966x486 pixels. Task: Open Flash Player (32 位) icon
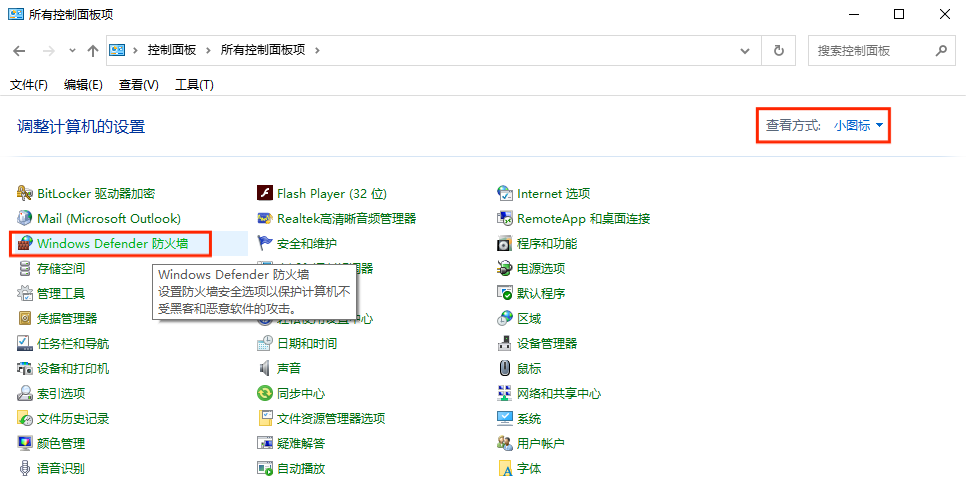(x=265, y=193)
